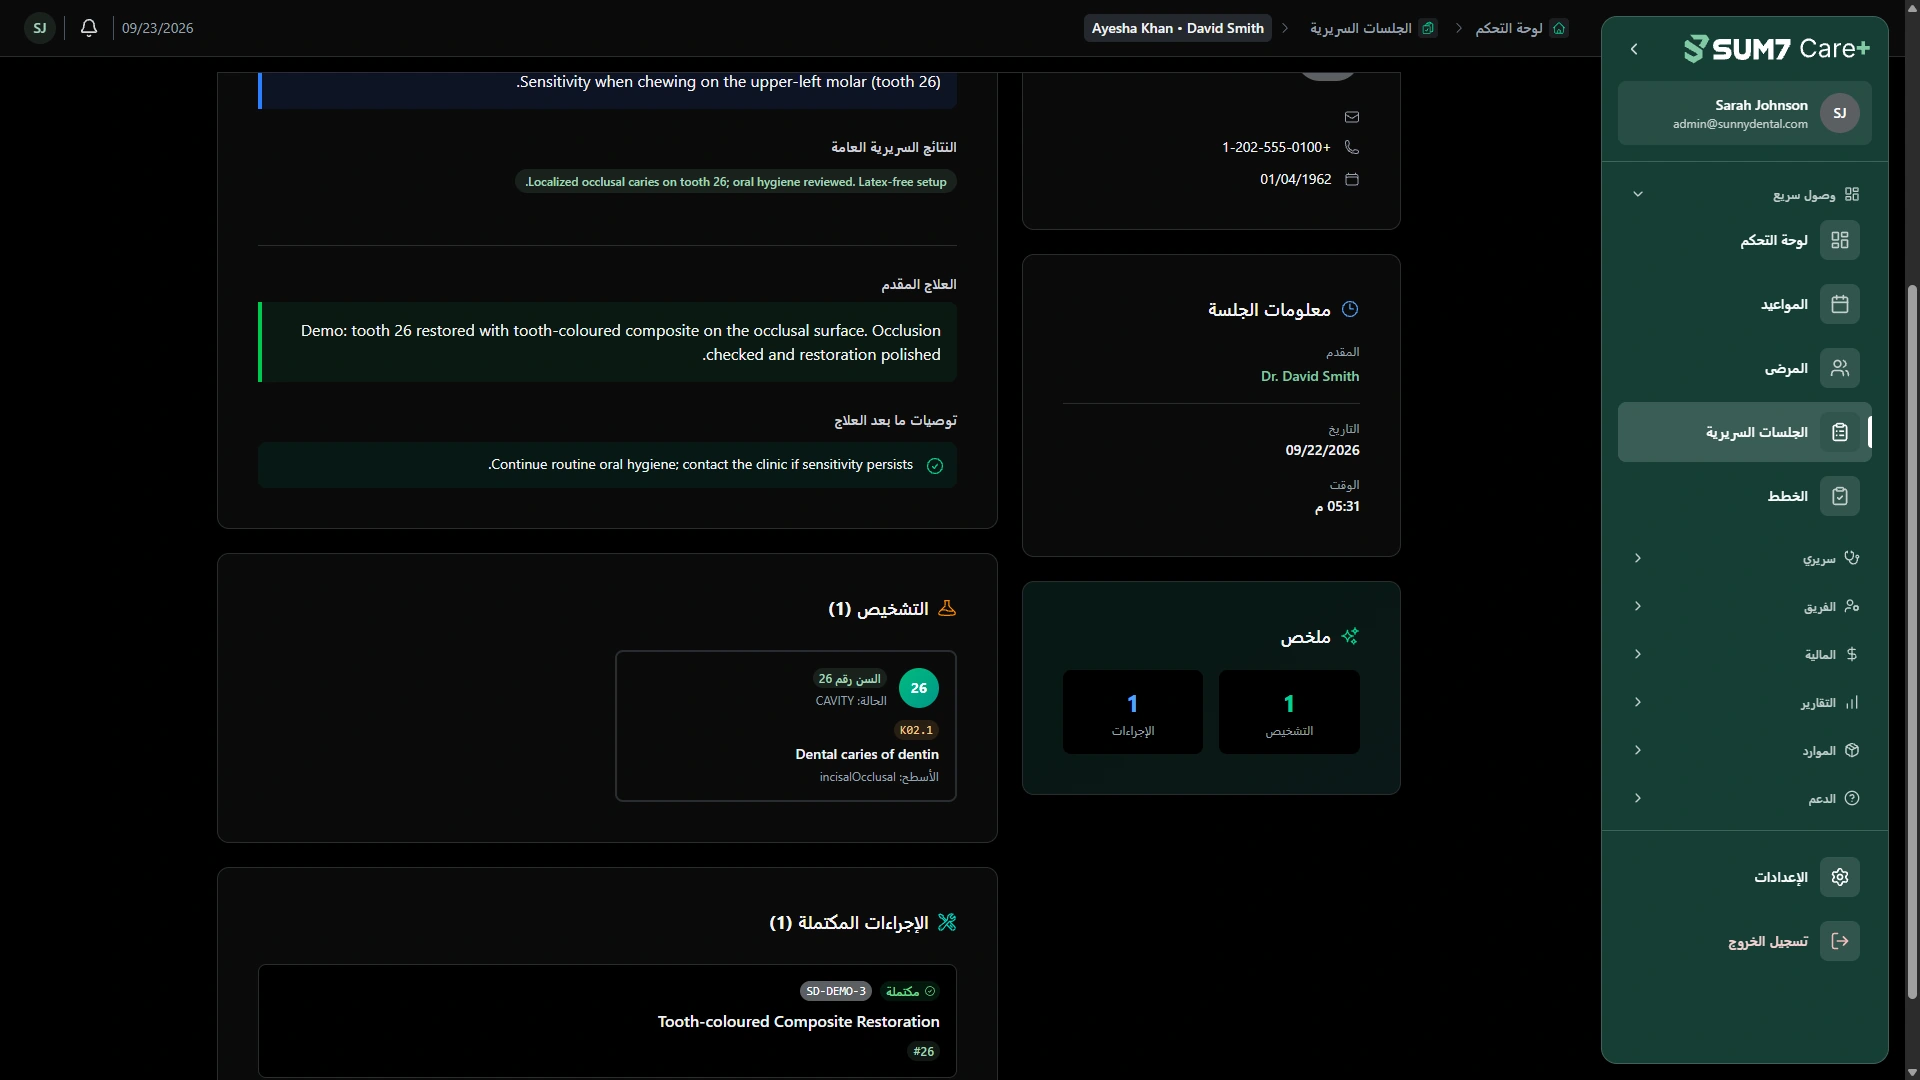Viewport: 1920px width, 1080px height.
Task: Open patients via the people icon
Action: pyautogui.click(x=1840, y=368)
